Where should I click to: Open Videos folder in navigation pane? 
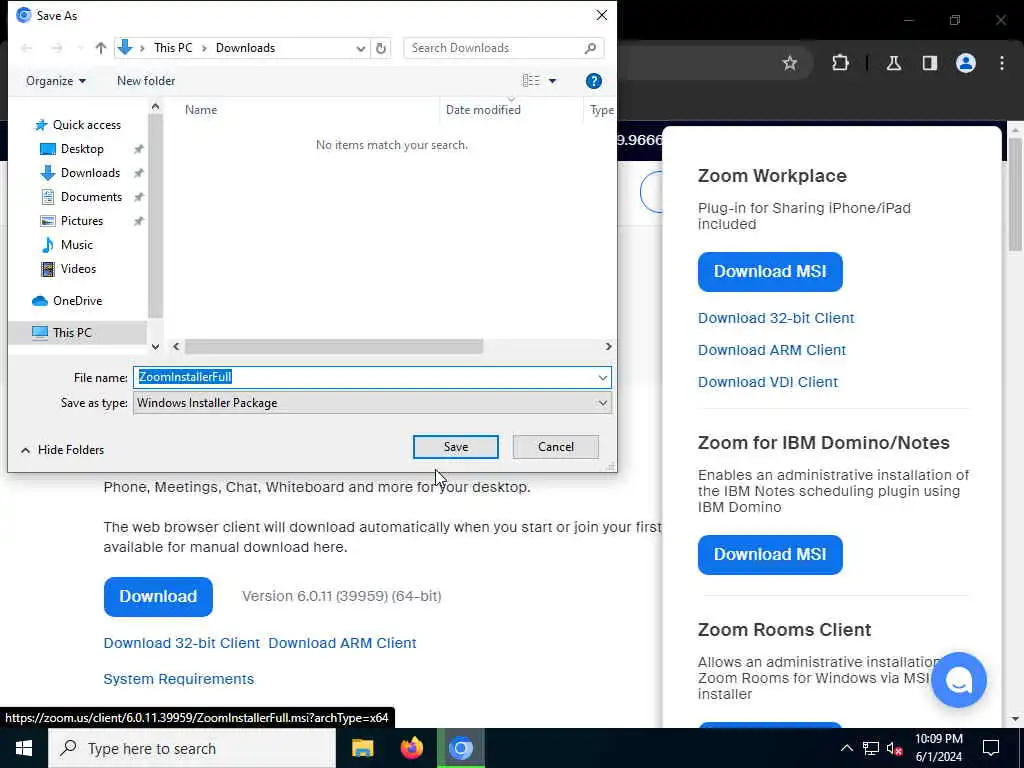(x=78, y=269)
